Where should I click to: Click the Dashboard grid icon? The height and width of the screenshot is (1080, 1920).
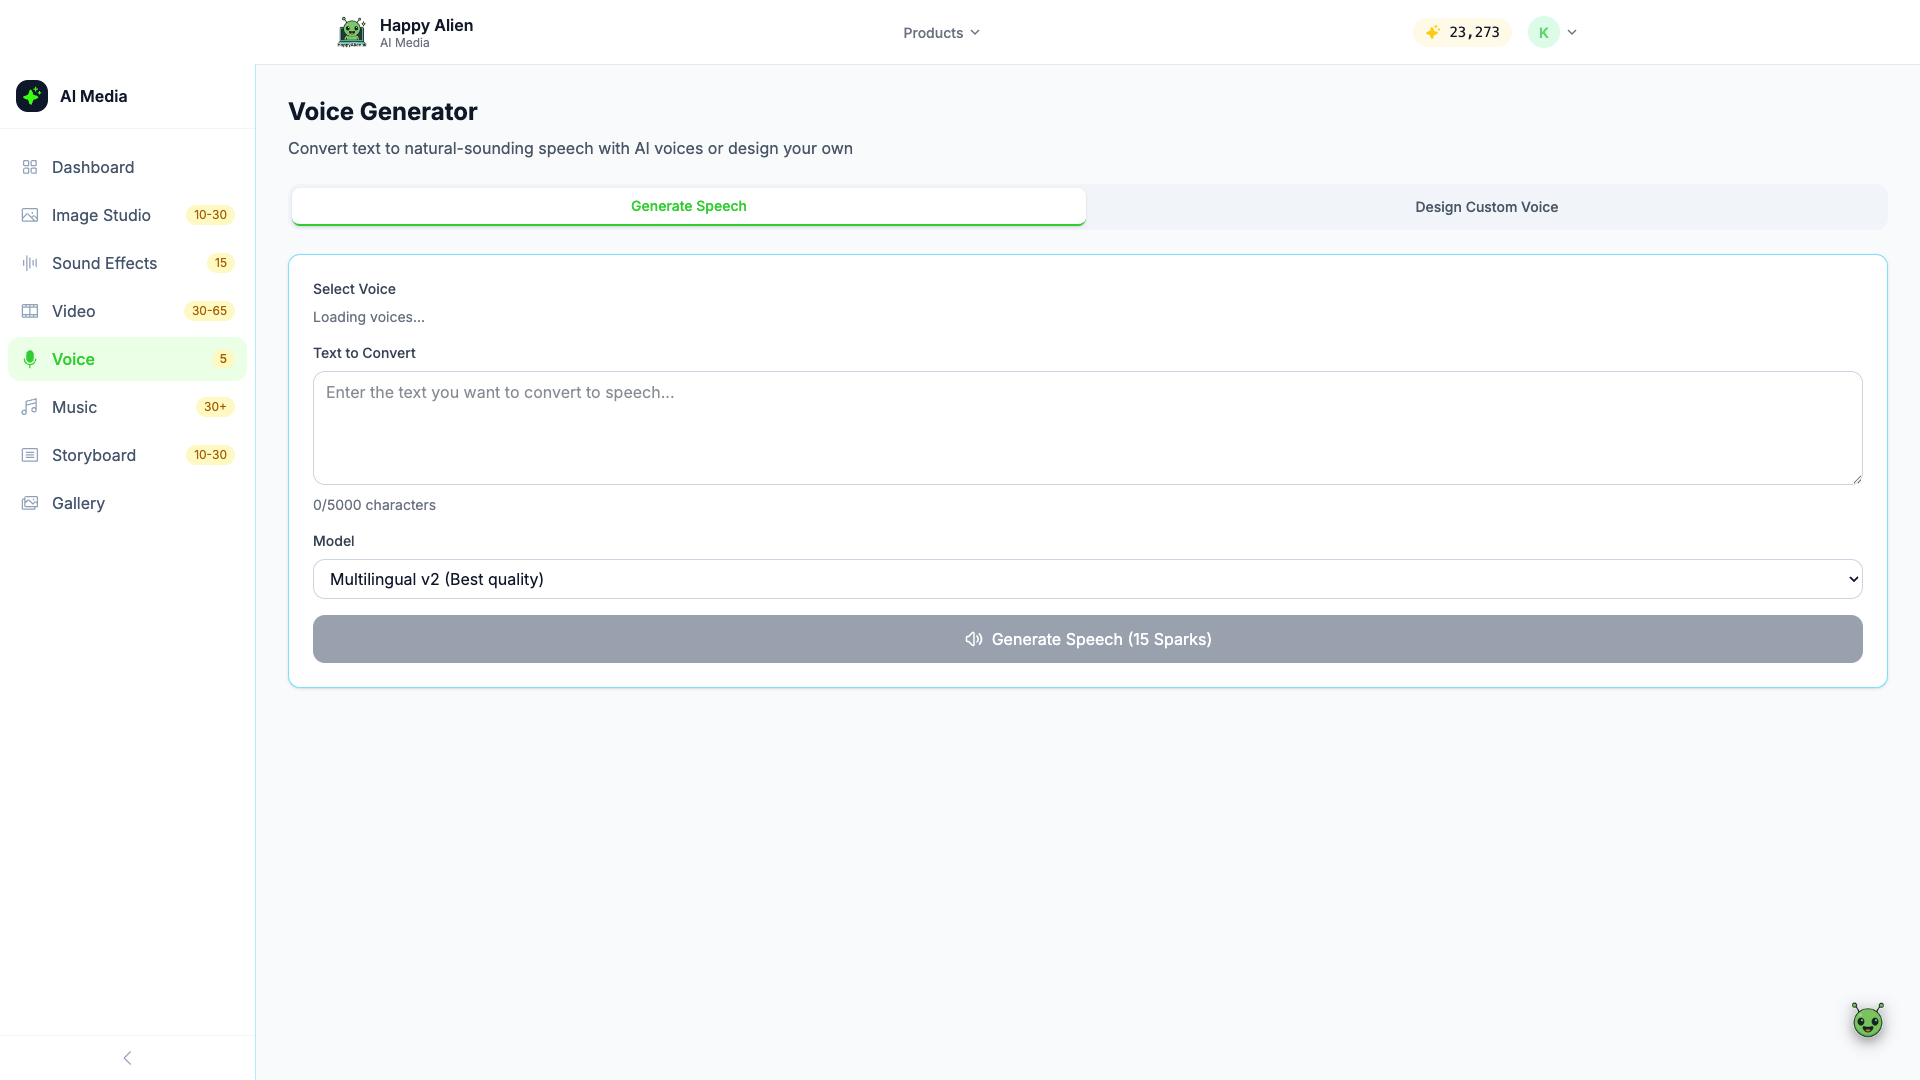pos(30,167)
